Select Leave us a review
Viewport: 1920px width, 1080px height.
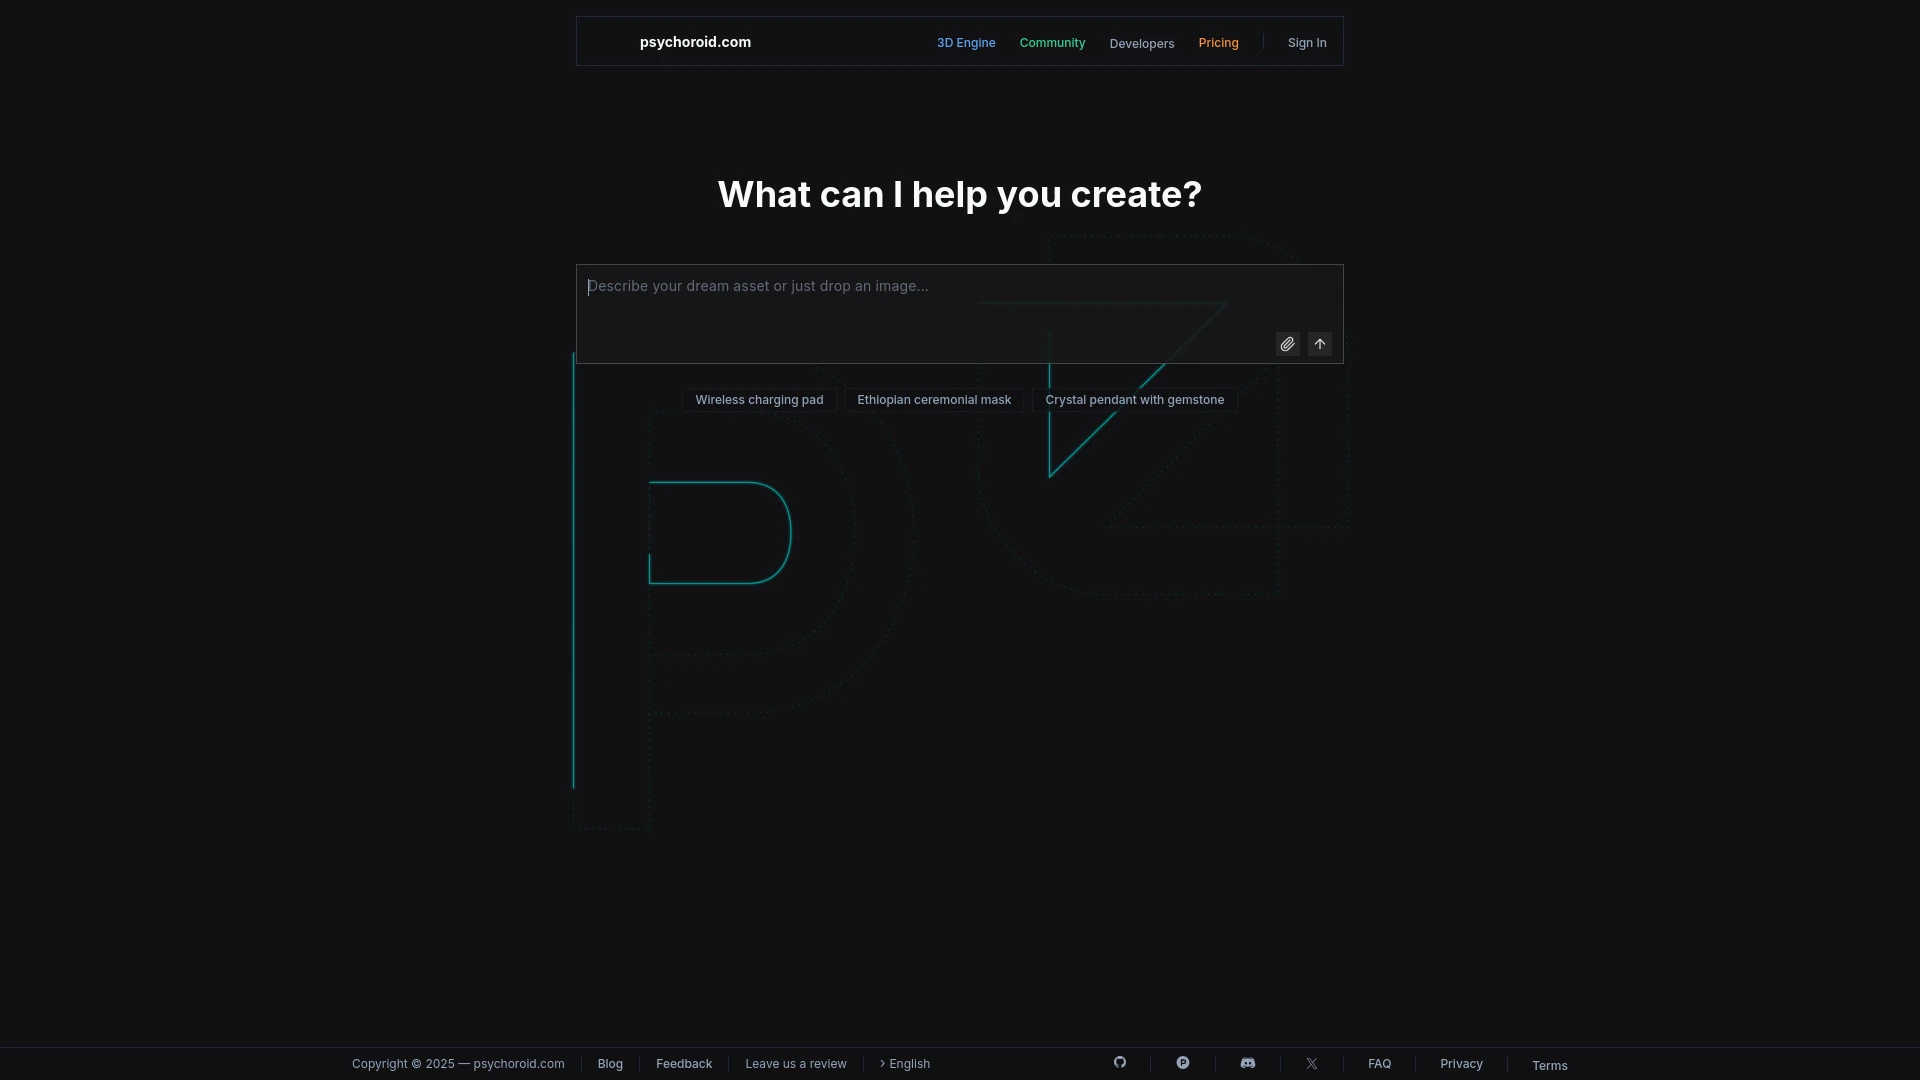795,1063
